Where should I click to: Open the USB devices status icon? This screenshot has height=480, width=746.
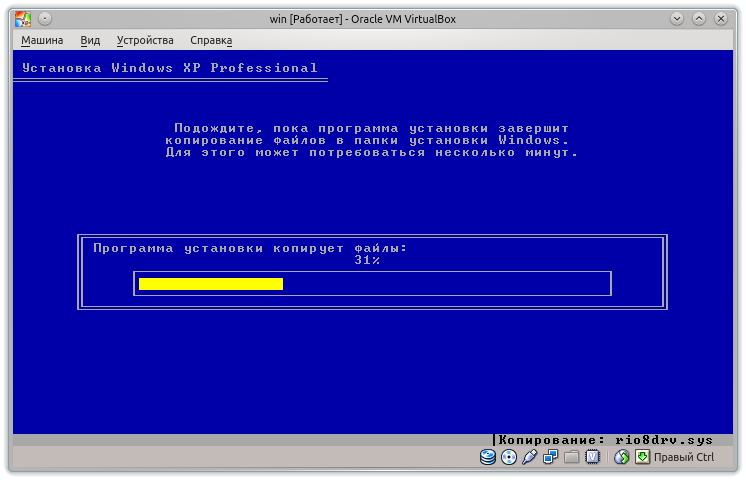pos(530,457)
